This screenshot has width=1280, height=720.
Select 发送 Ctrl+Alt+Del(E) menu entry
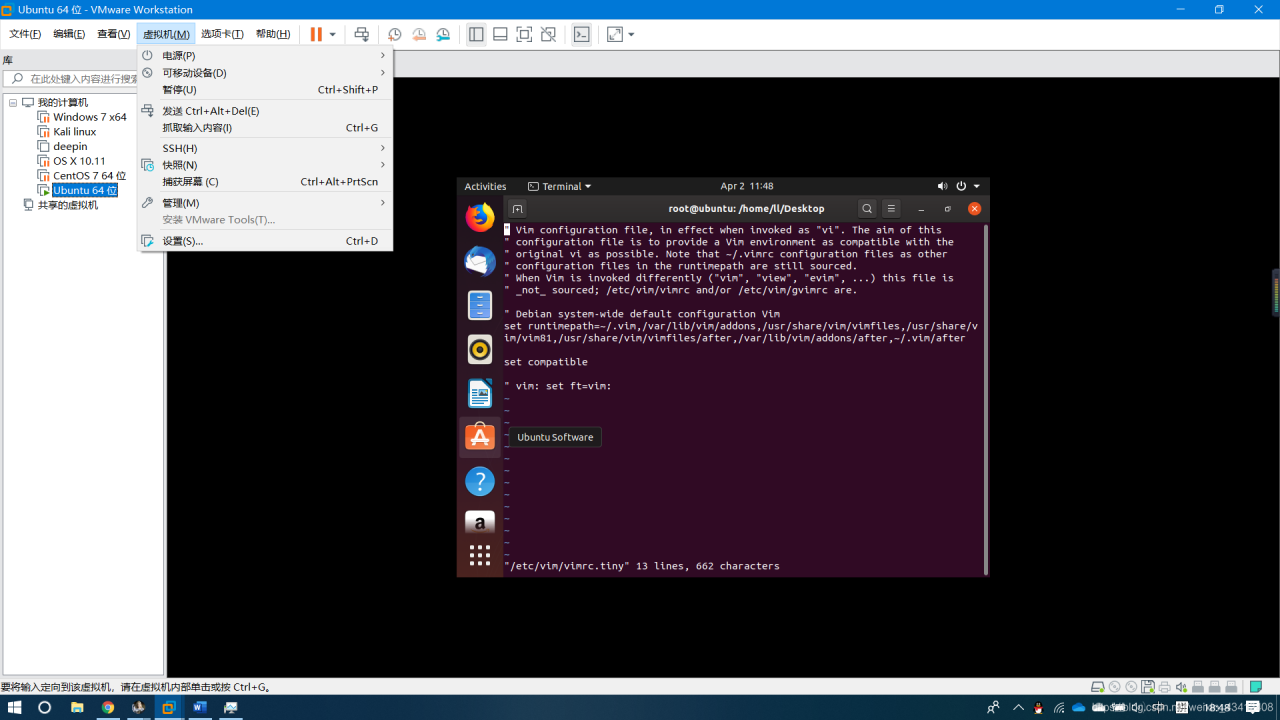[265, 111]
